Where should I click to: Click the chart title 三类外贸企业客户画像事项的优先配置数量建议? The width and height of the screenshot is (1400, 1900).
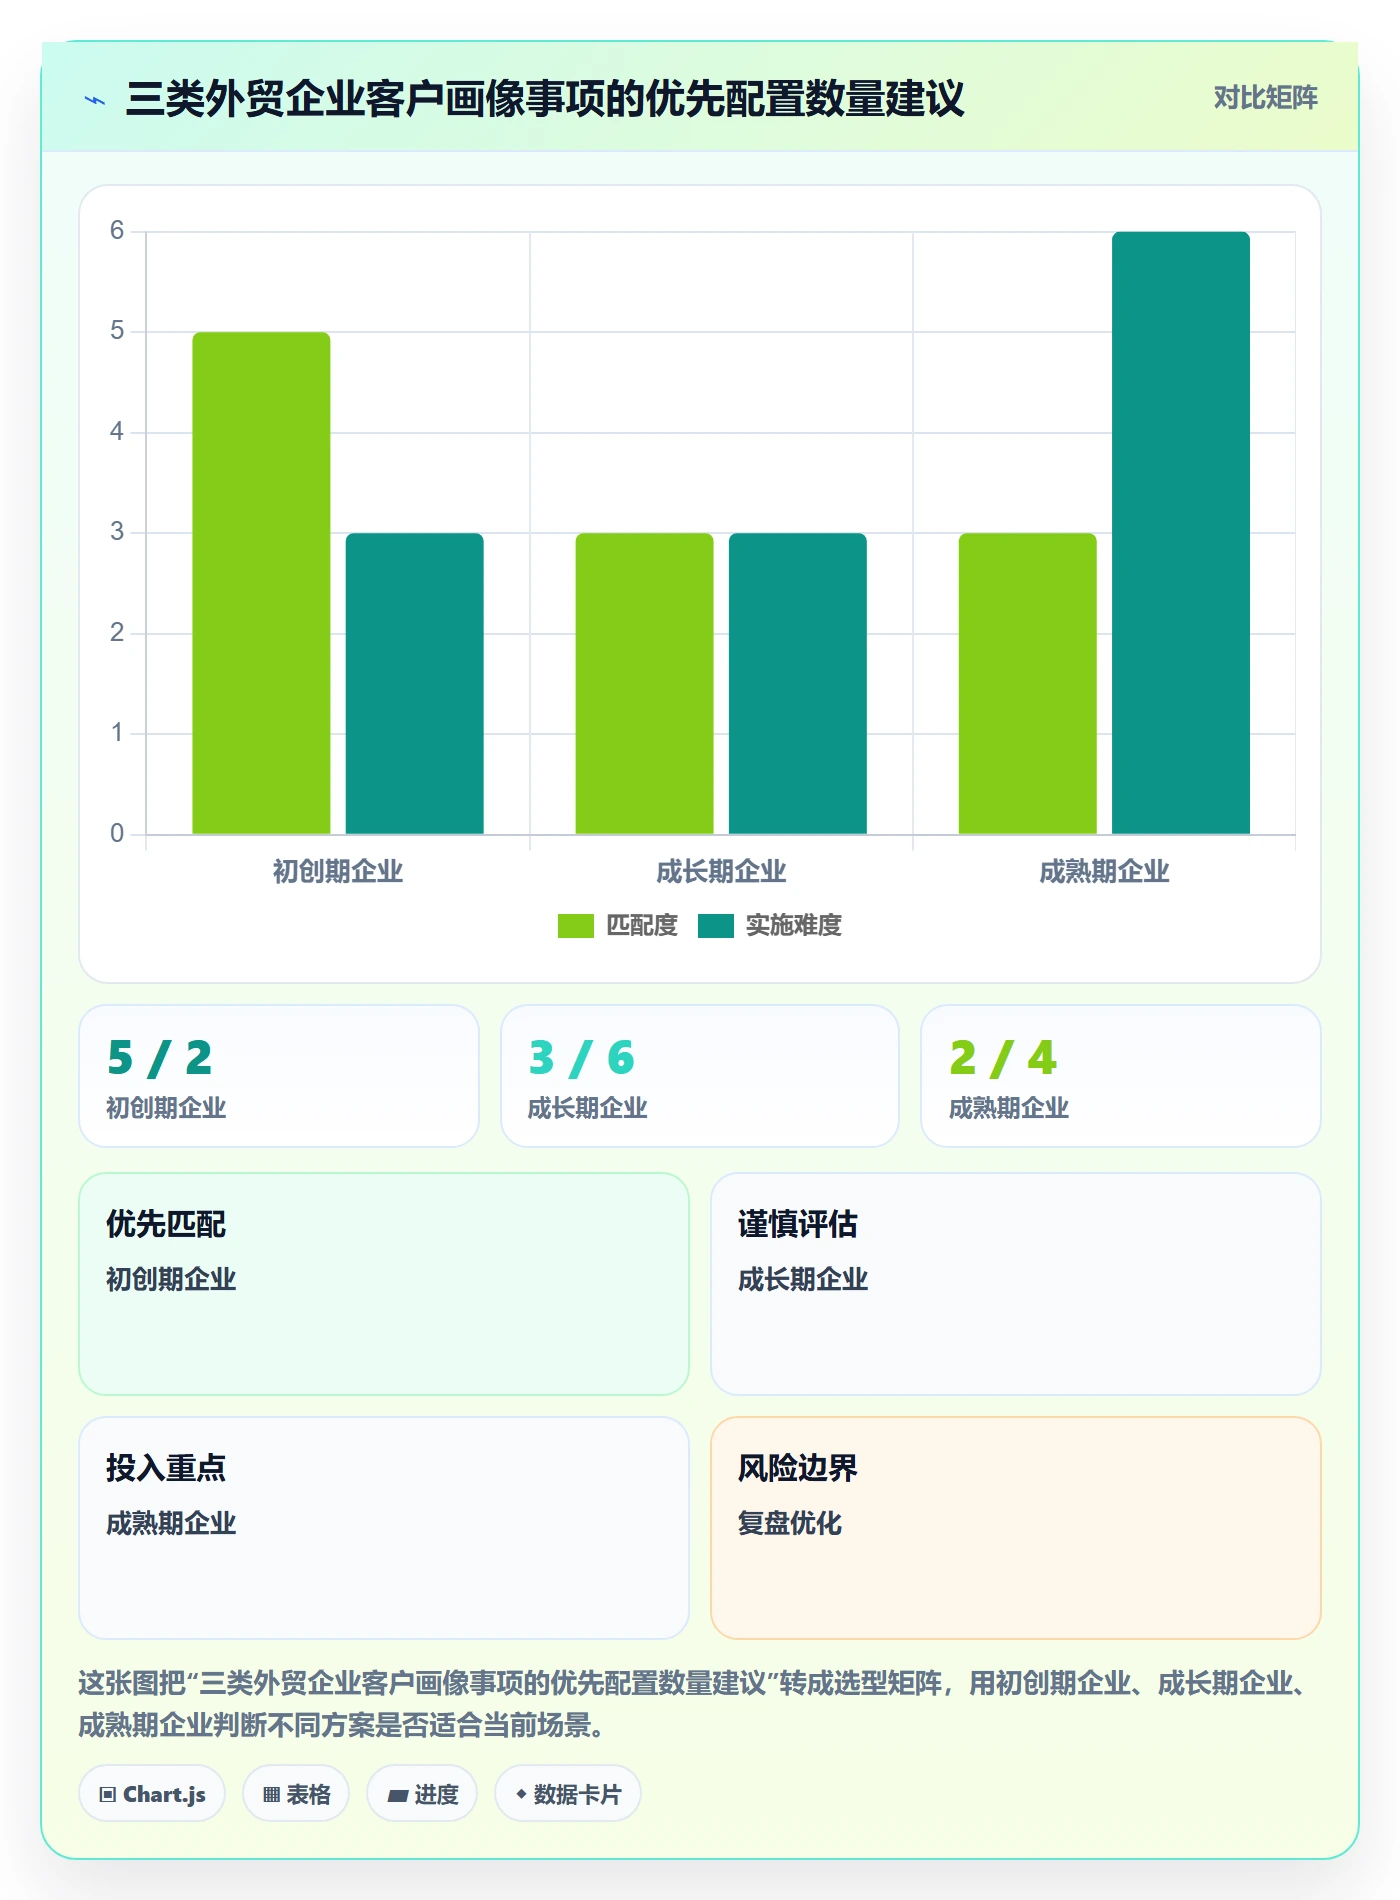pos(545,99)
